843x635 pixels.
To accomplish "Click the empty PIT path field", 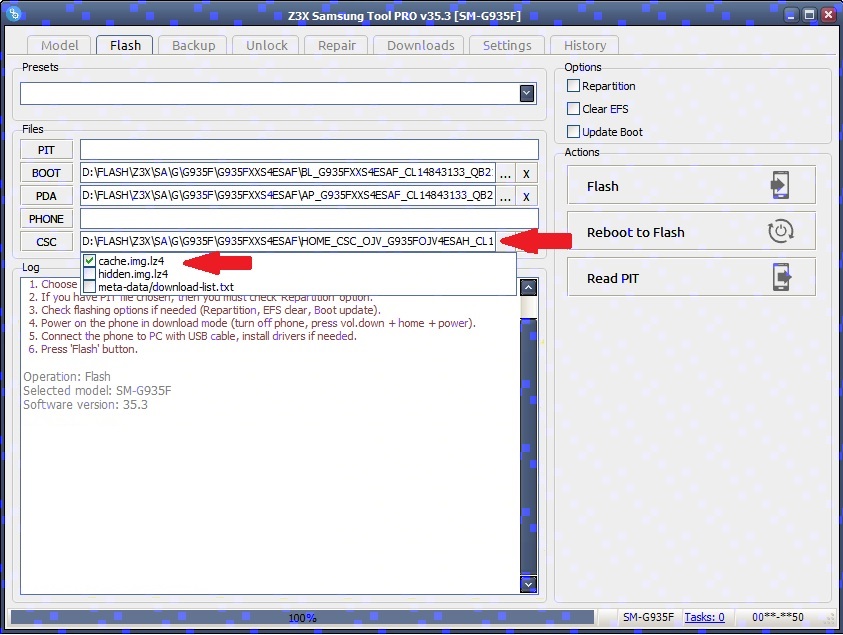I will coord(309,149).
